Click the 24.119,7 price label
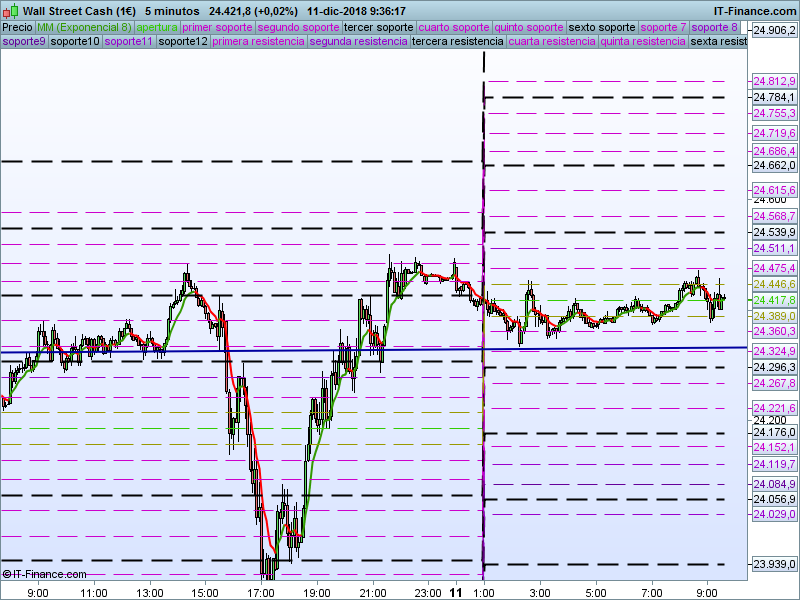 (x=774, y=464)
